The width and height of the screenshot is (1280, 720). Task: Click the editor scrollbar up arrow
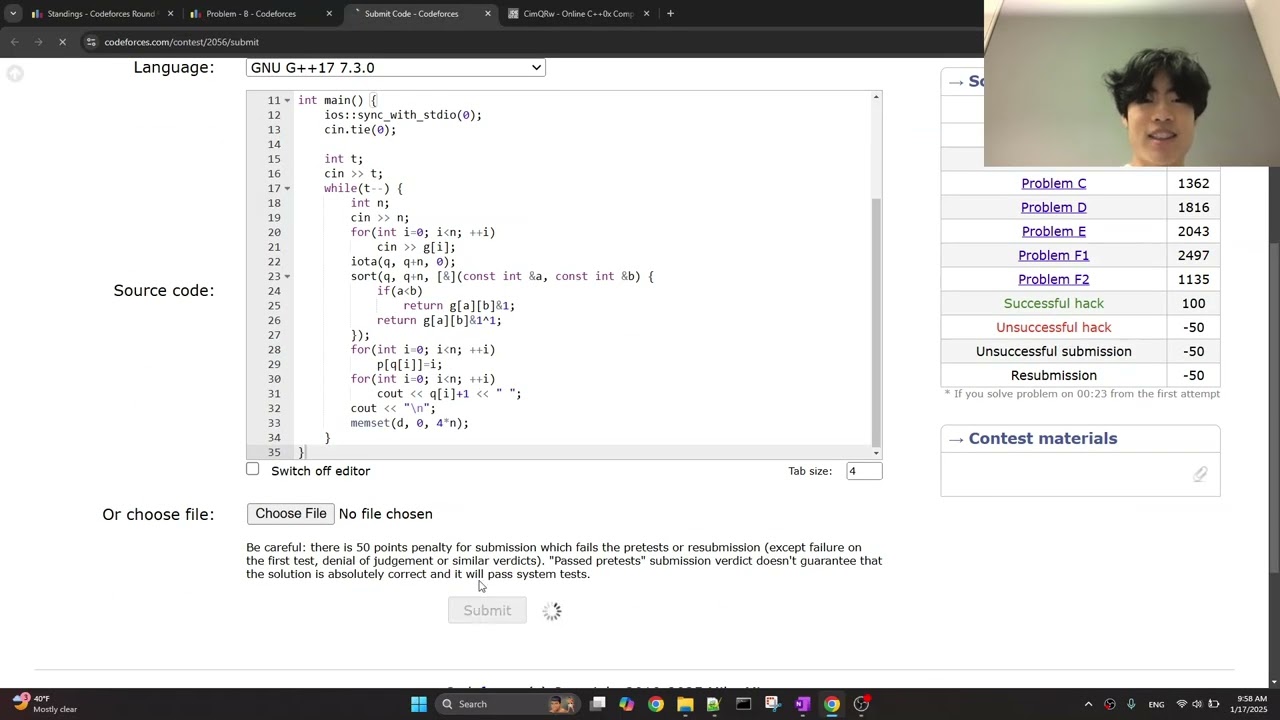877,97
